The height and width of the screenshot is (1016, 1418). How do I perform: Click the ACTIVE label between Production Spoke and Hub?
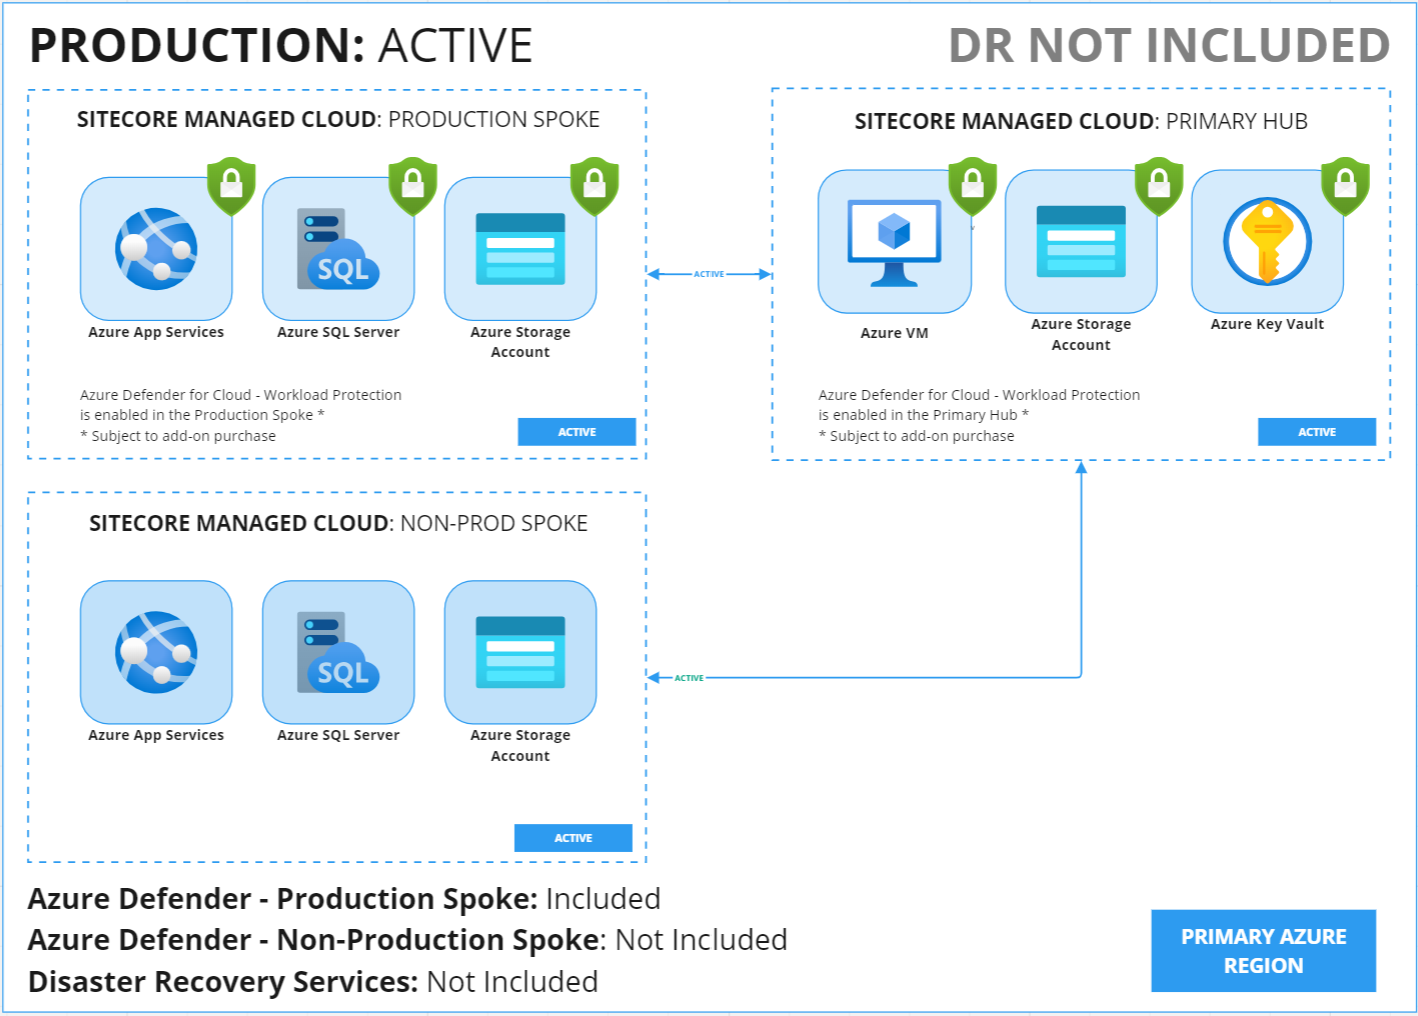pyautogui.click(x=709, y=274)
